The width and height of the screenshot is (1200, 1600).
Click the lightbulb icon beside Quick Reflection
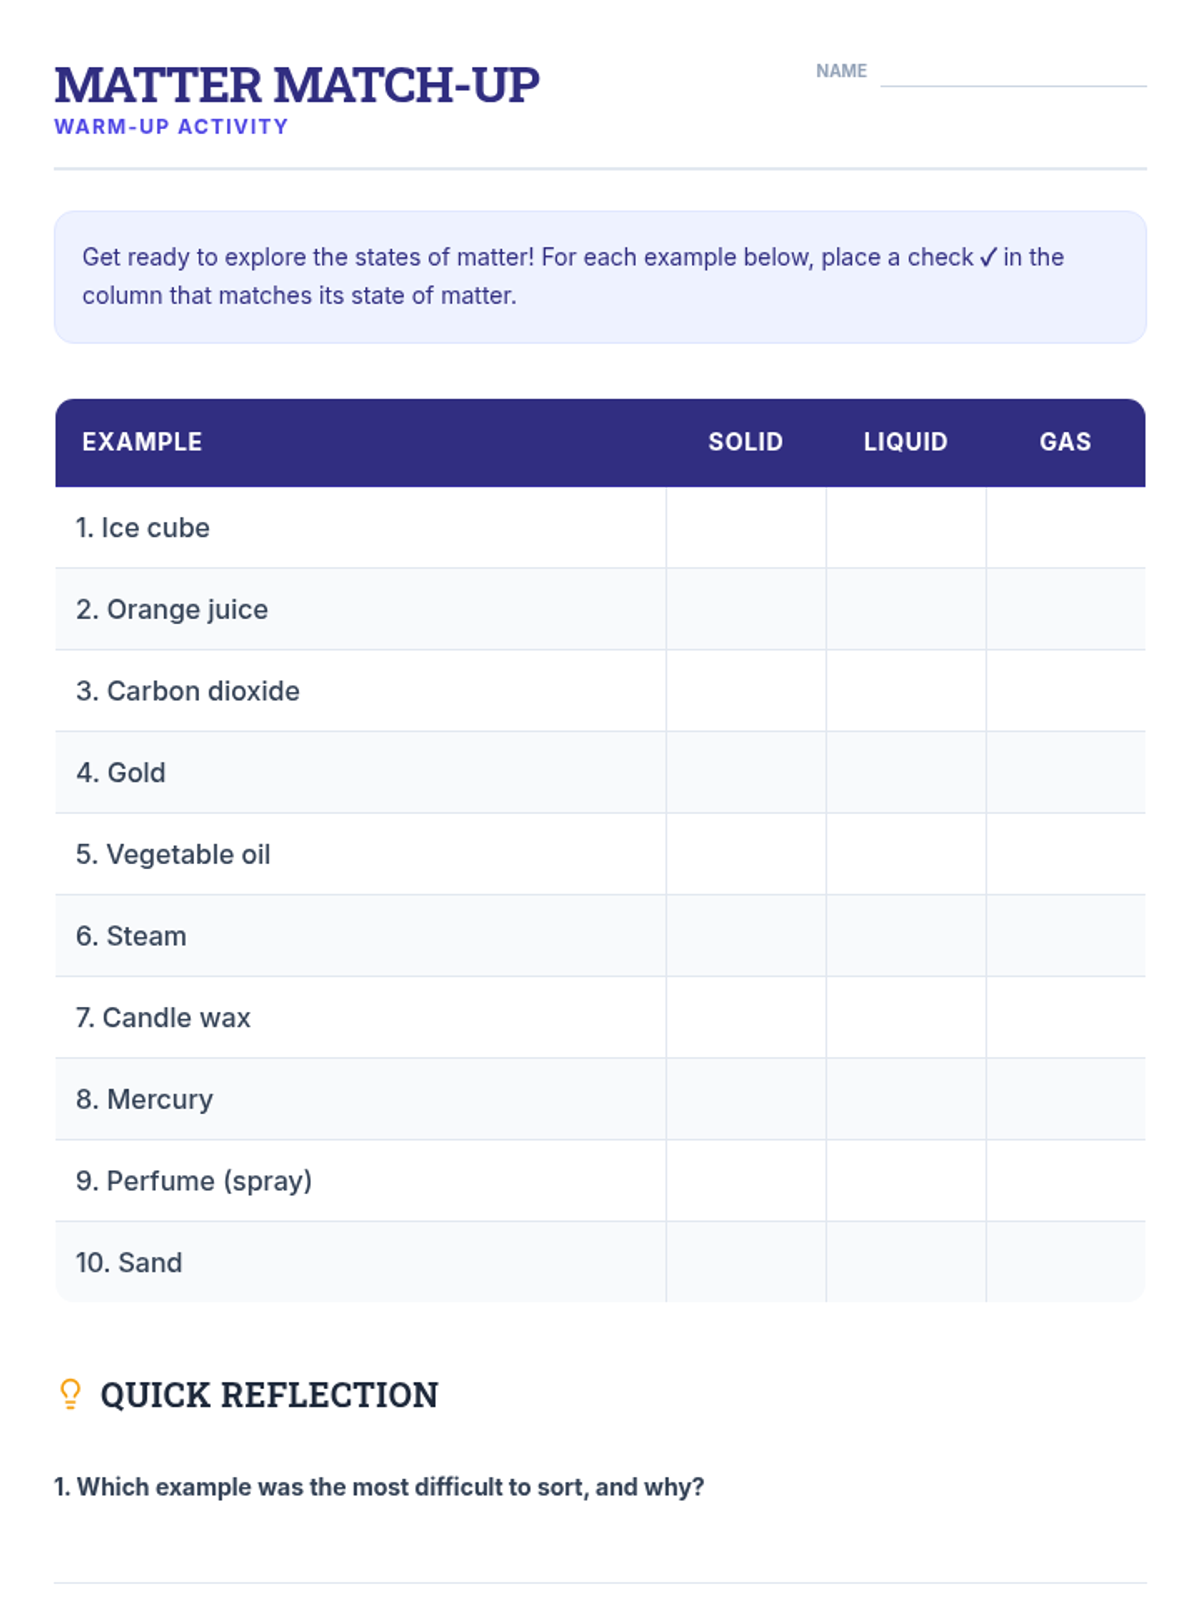pos(70,1394)
